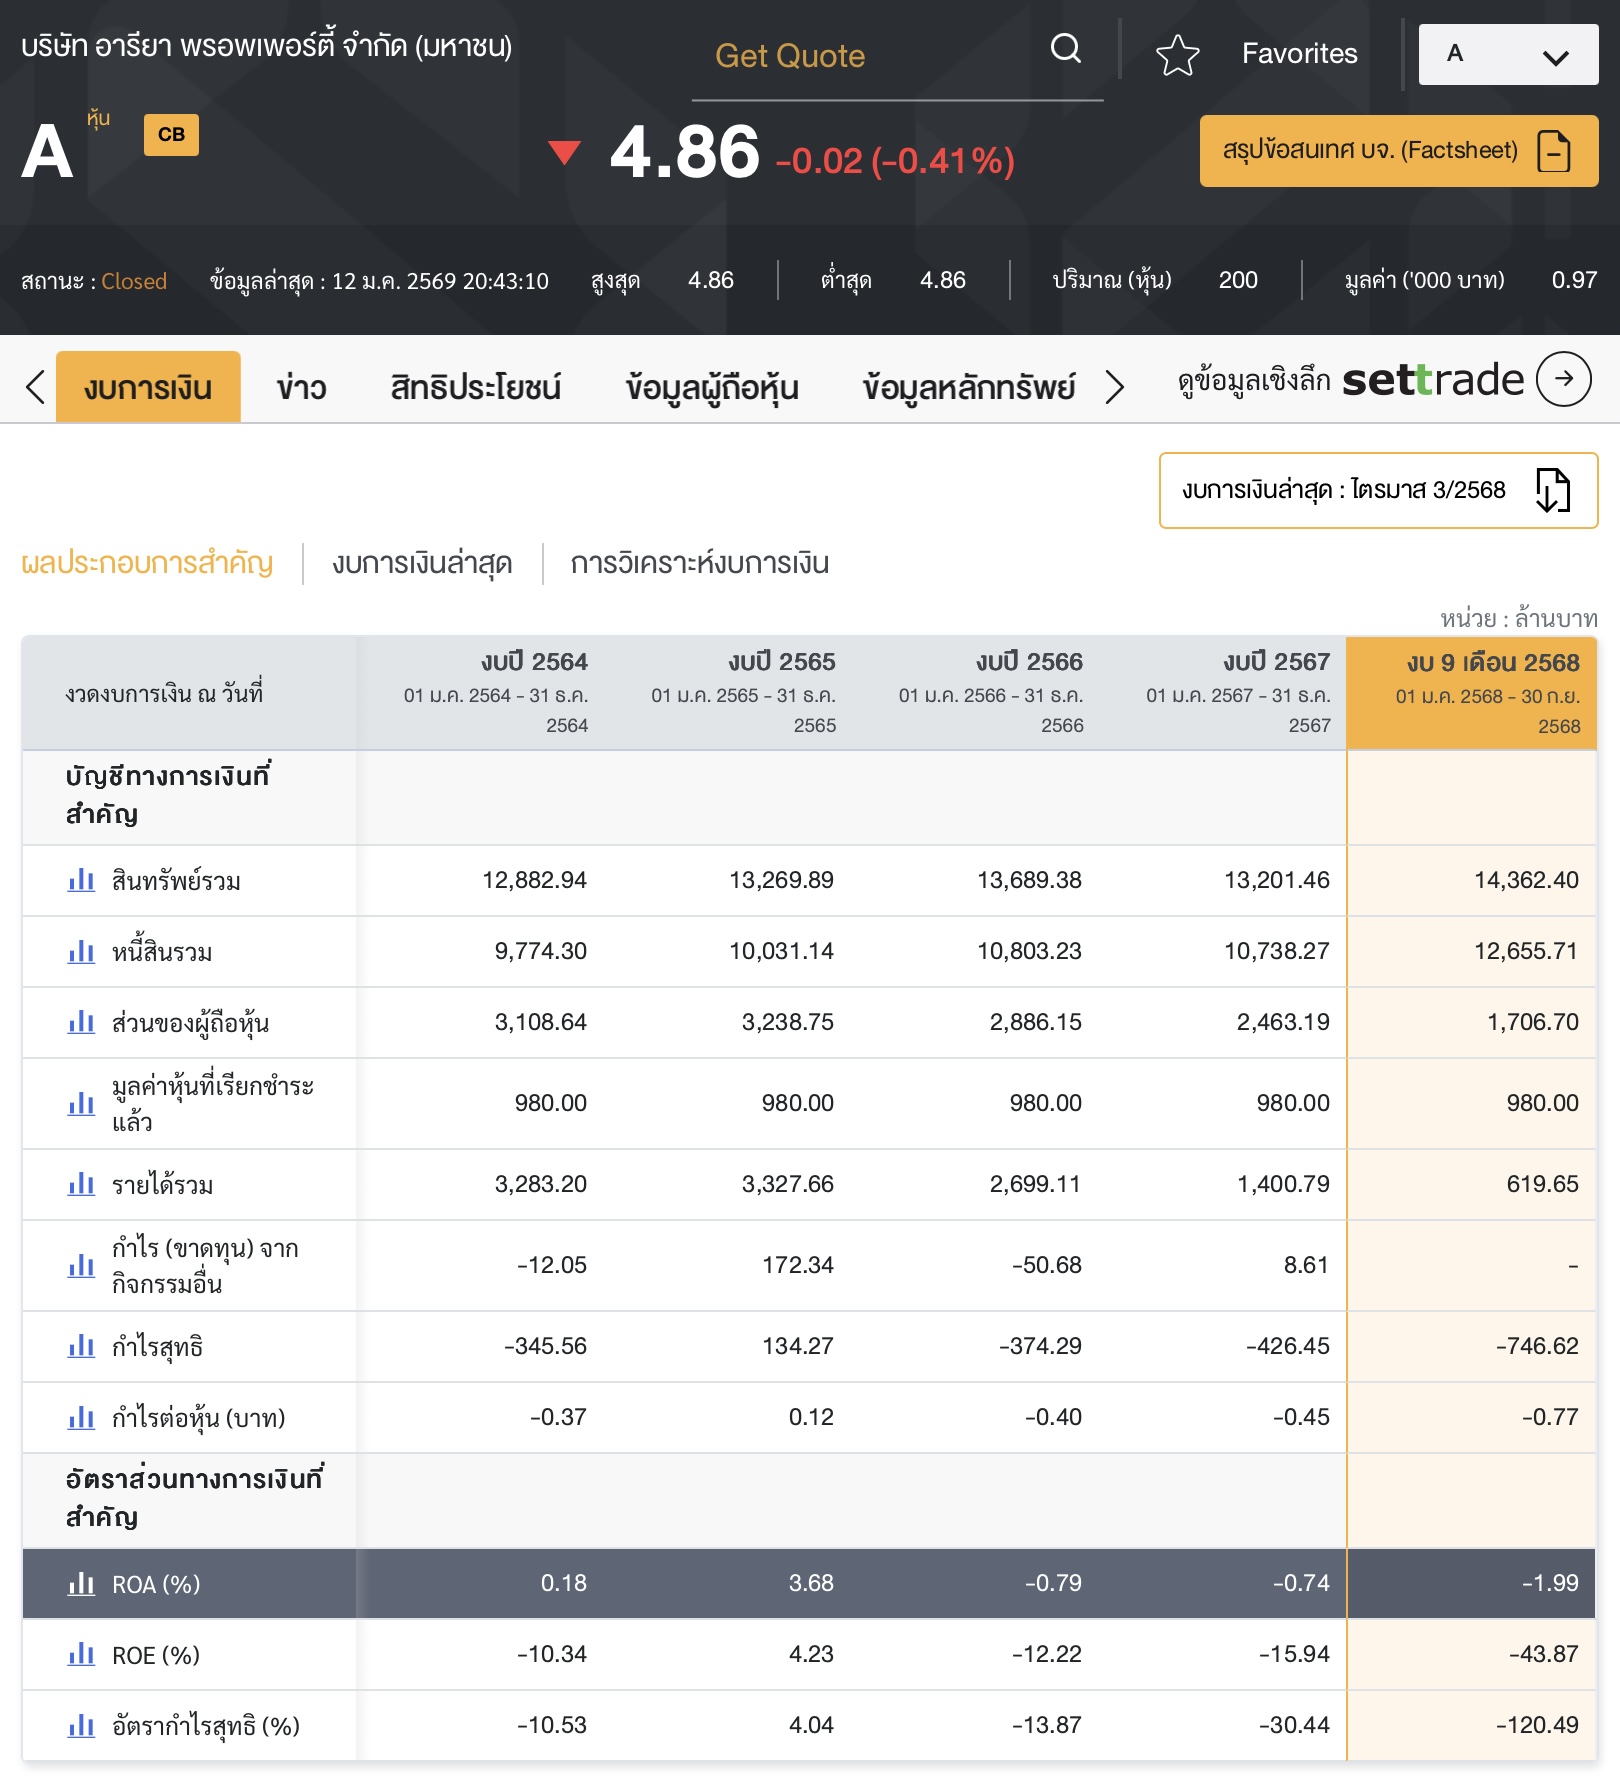Open chart for กำไร (ขาดทุน) จากกิจกรรมอื่น row
Screen dimensions: 1620x1776
click(81, 1266)
